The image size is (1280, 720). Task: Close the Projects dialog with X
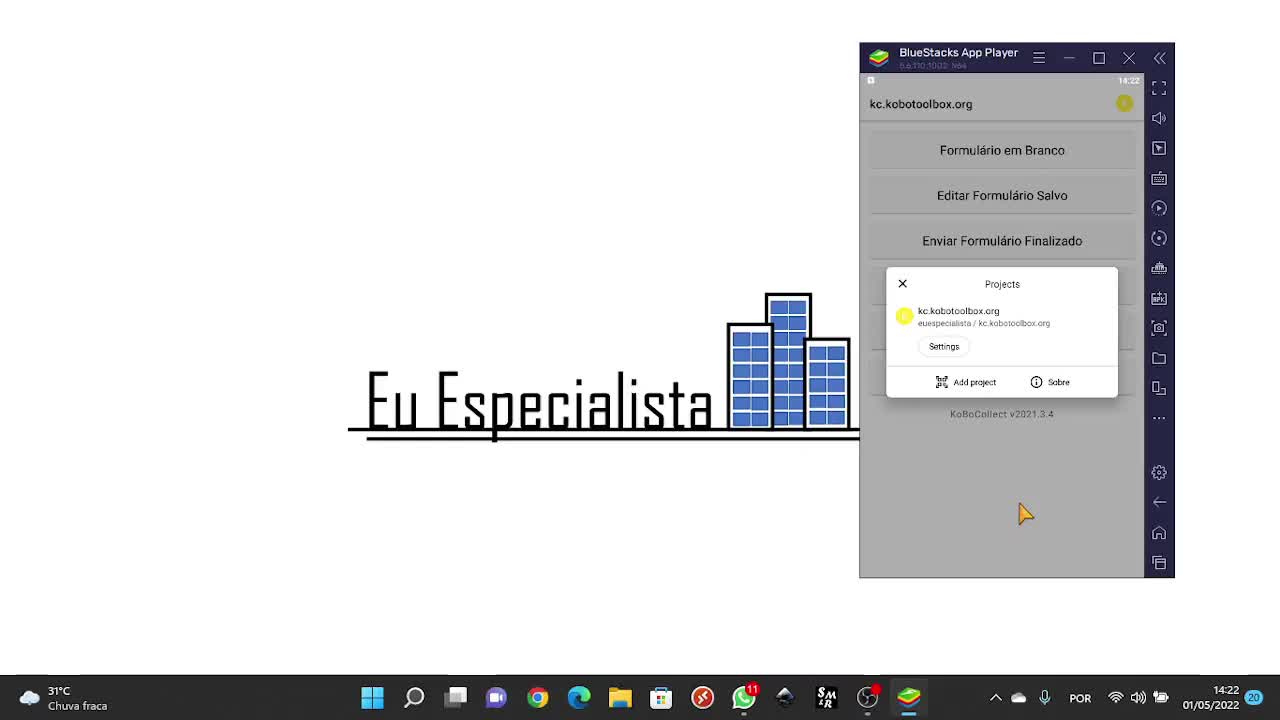pos(902,284)
